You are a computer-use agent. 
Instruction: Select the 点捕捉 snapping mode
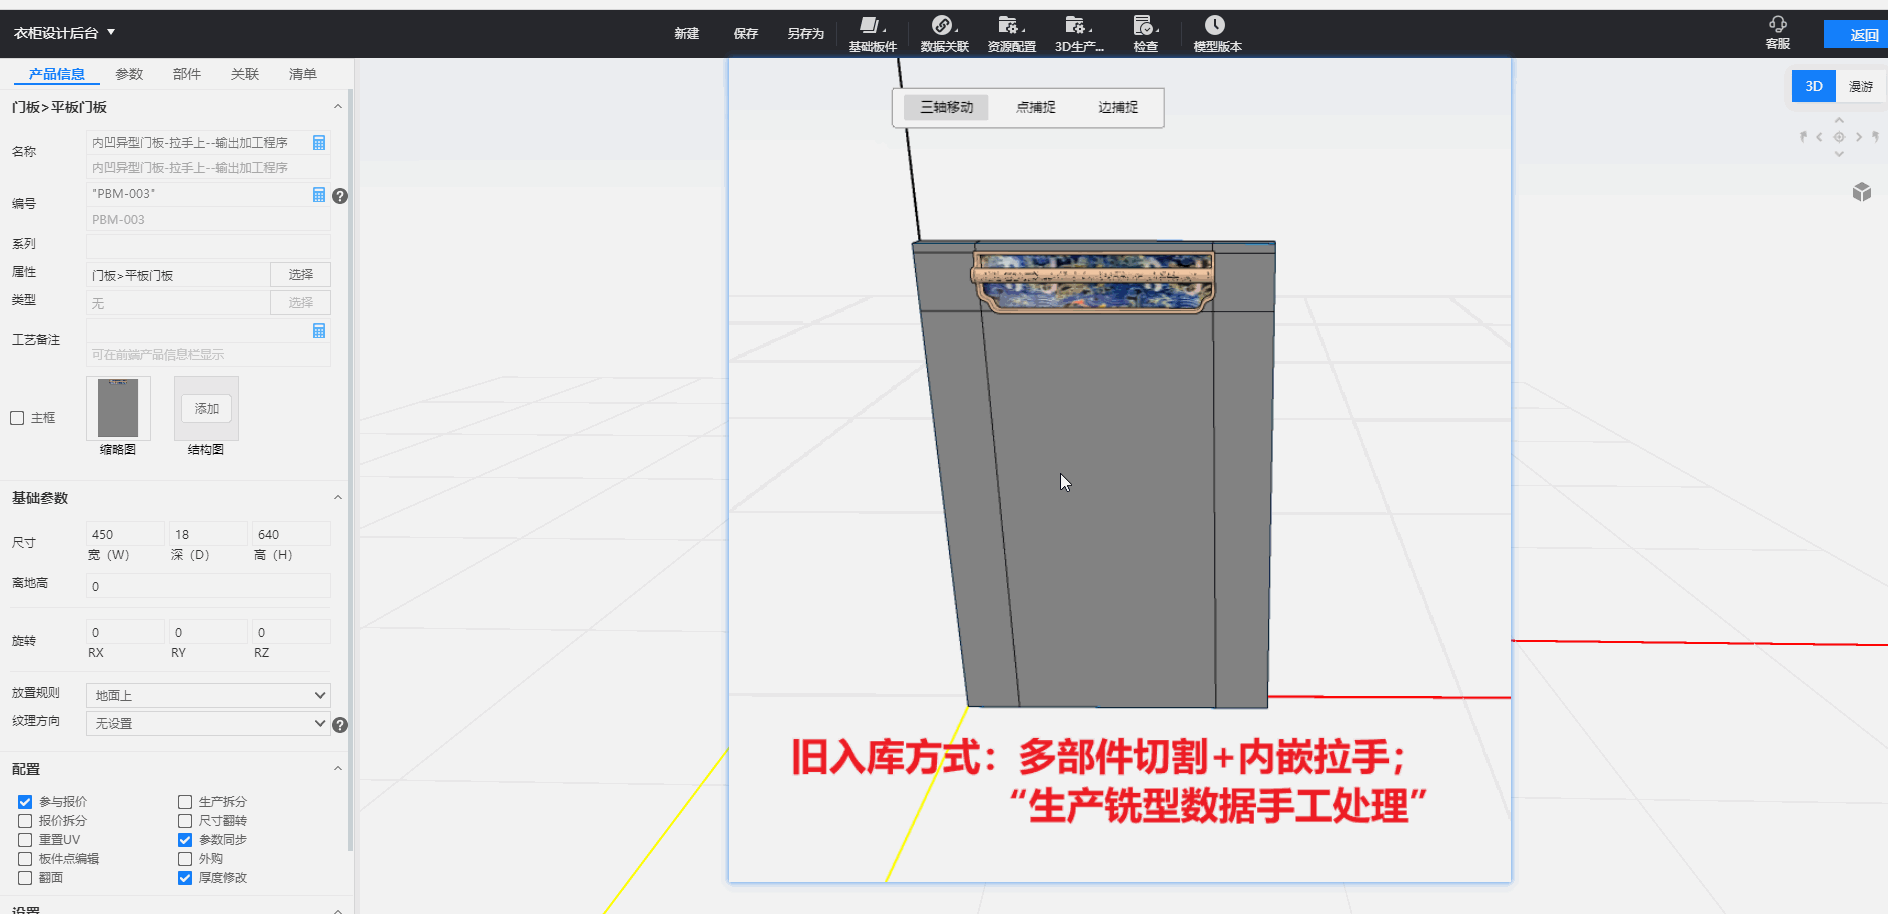point(1035,107)
